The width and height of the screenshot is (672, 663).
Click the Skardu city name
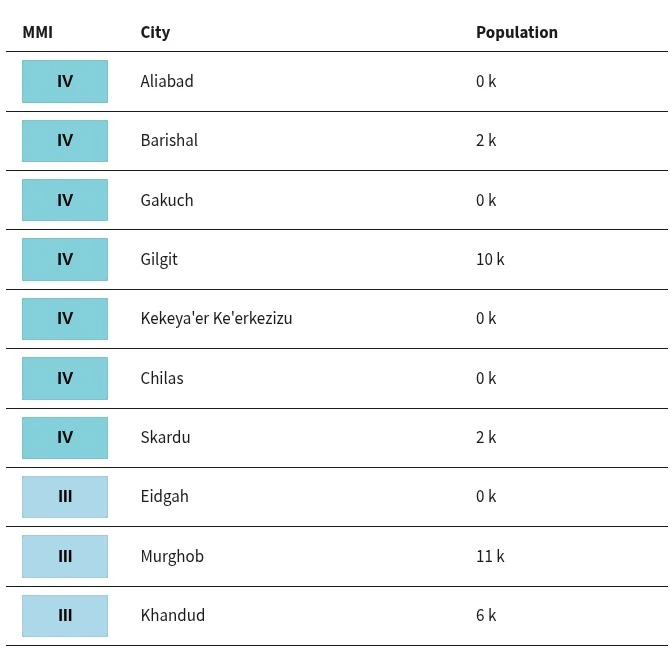(165, 437)
